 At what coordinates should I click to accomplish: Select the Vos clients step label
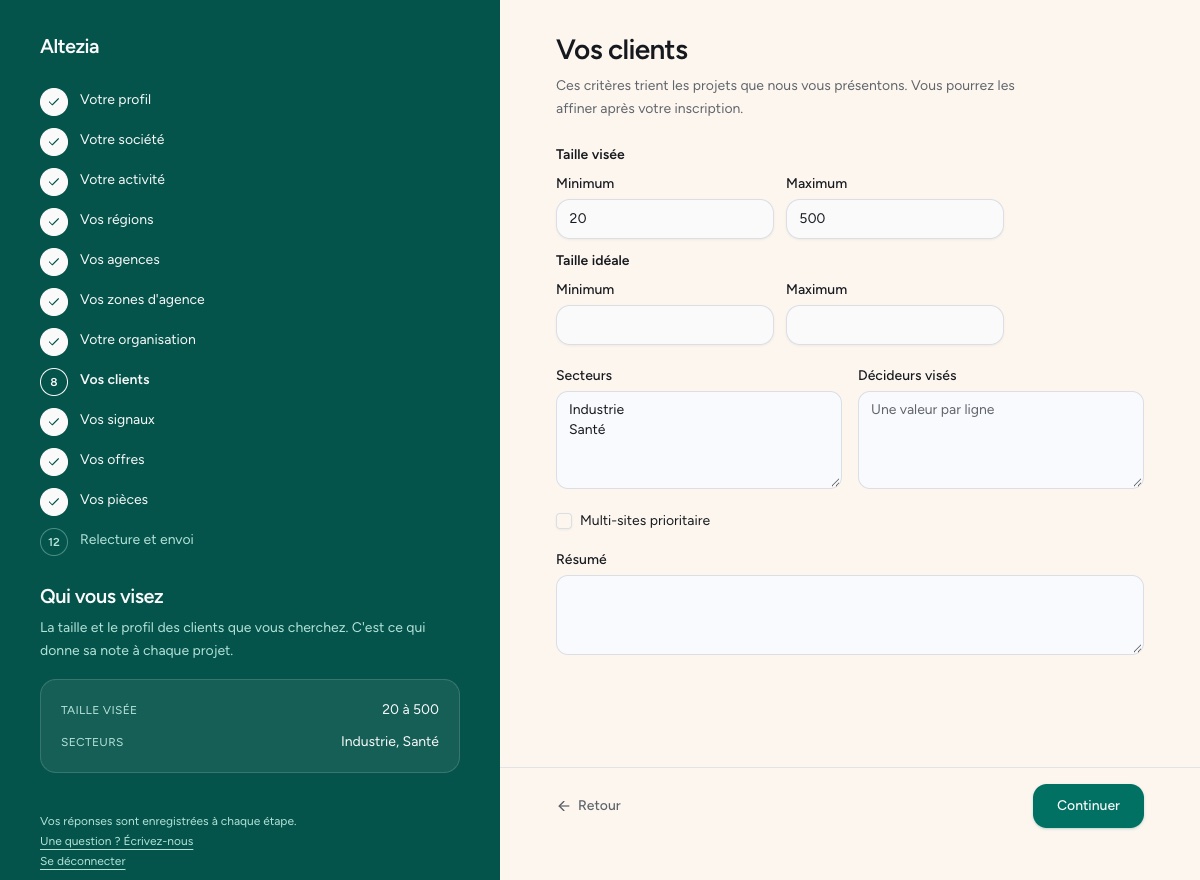115,380
